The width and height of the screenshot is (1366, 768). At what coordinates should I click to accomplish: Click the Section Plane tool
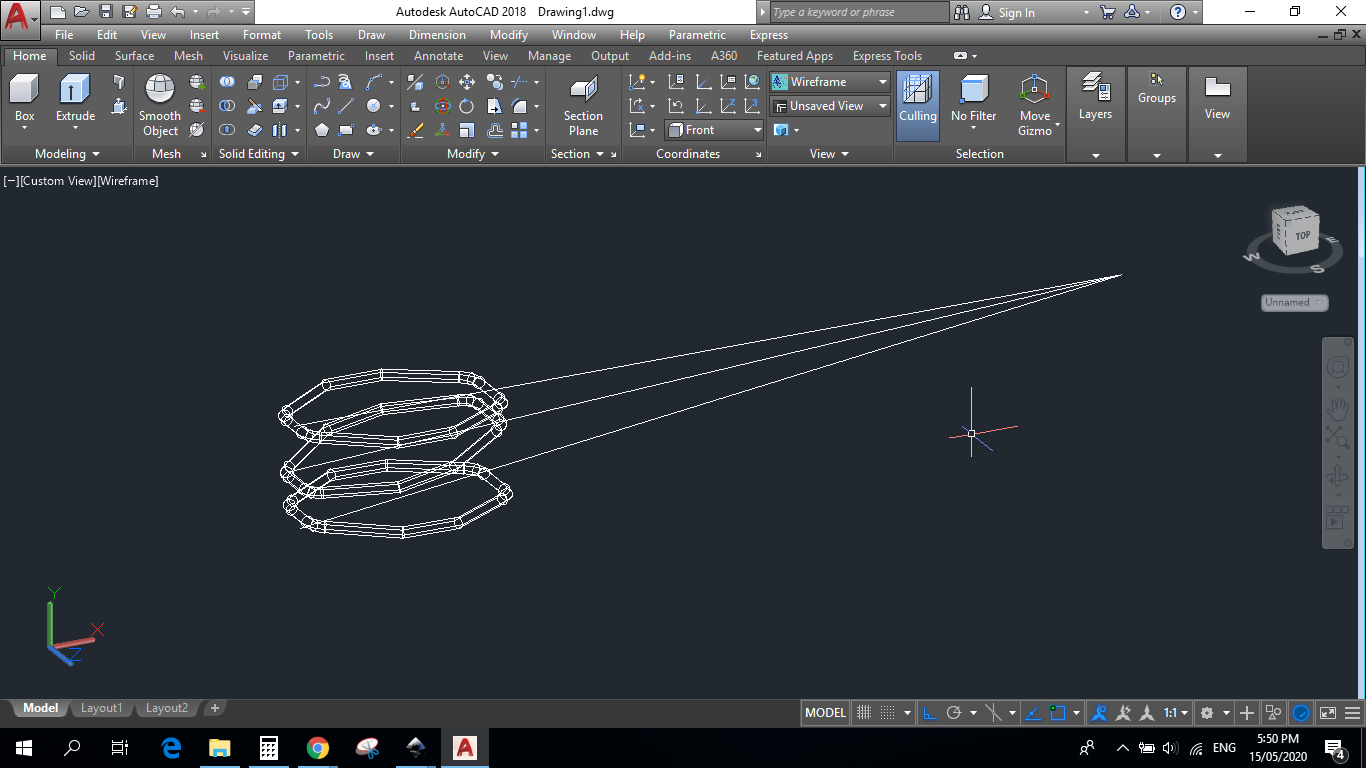(583, 106)
